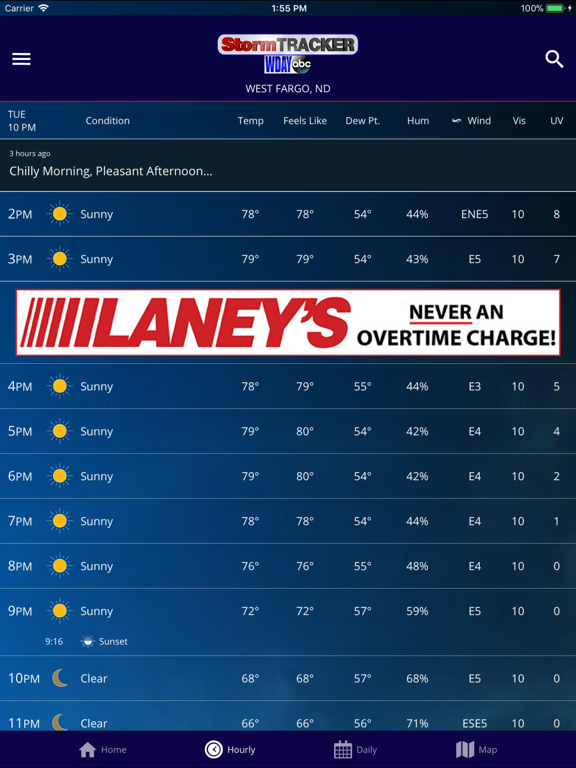Open the hamburger menu

[x=22, y=59]
